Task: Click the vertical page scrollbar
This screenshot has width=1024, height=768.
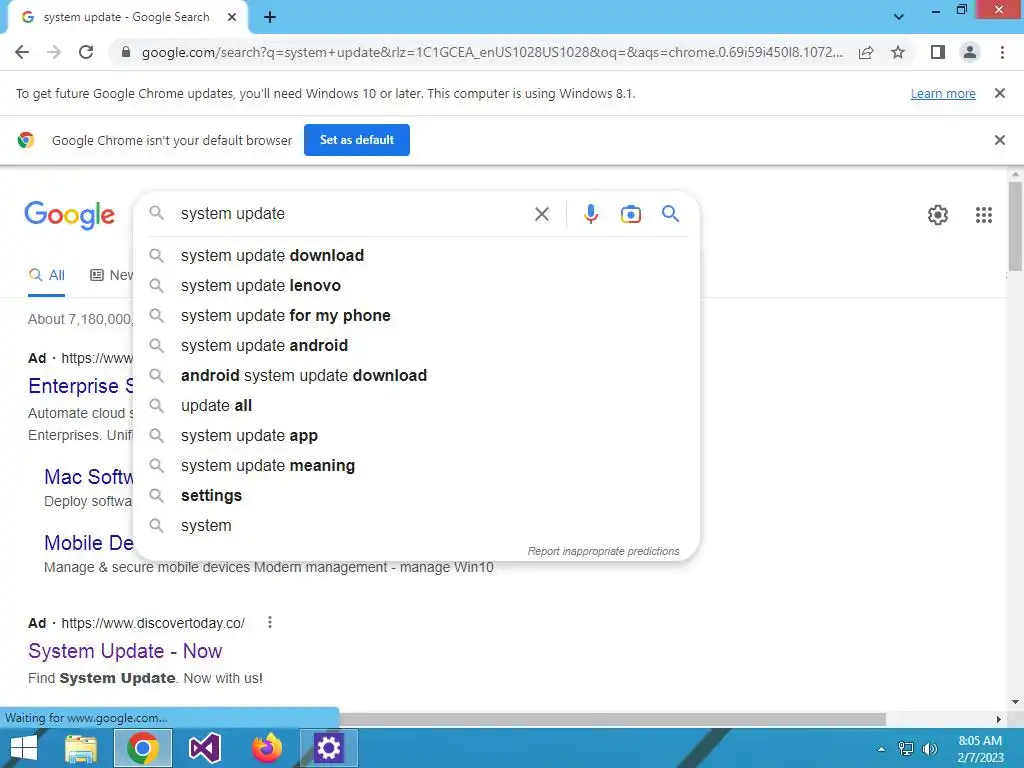Action: (1015, 225)
